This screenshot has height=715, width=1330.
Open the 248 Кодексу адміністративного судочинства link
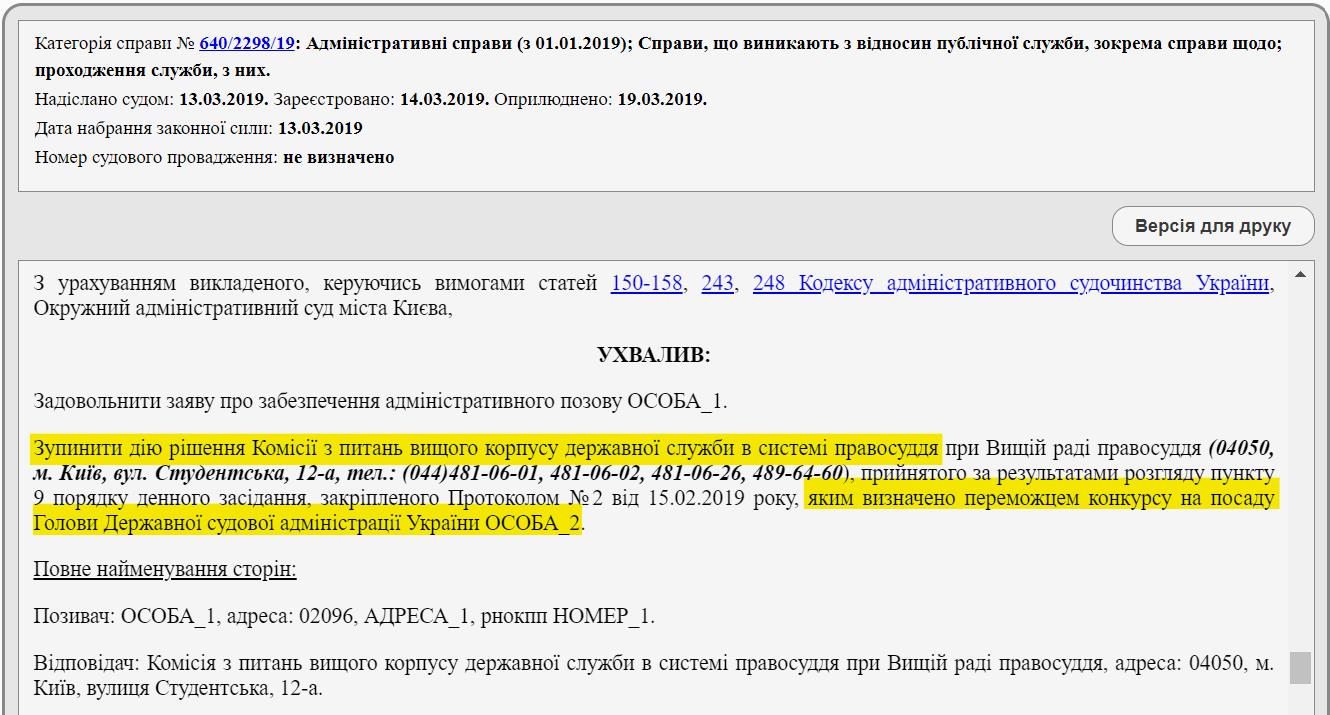coord(1010,284)
